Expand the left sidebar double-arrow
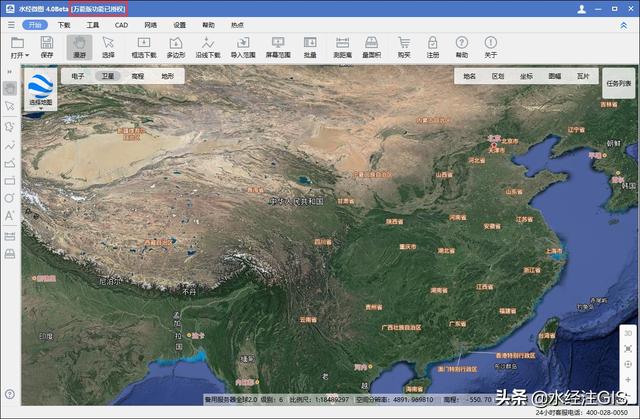The height and width of the screenshot is (419, 640). click(9, 72)
